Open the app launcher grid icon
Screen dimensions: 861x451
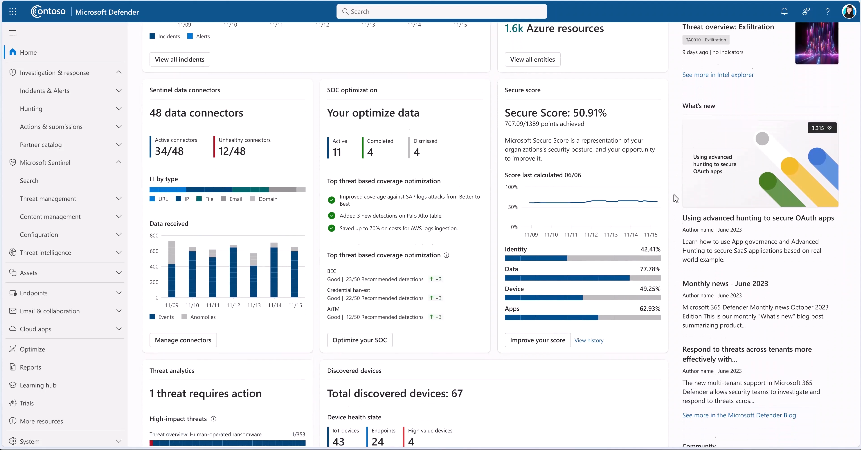click(x=13, y=12)
